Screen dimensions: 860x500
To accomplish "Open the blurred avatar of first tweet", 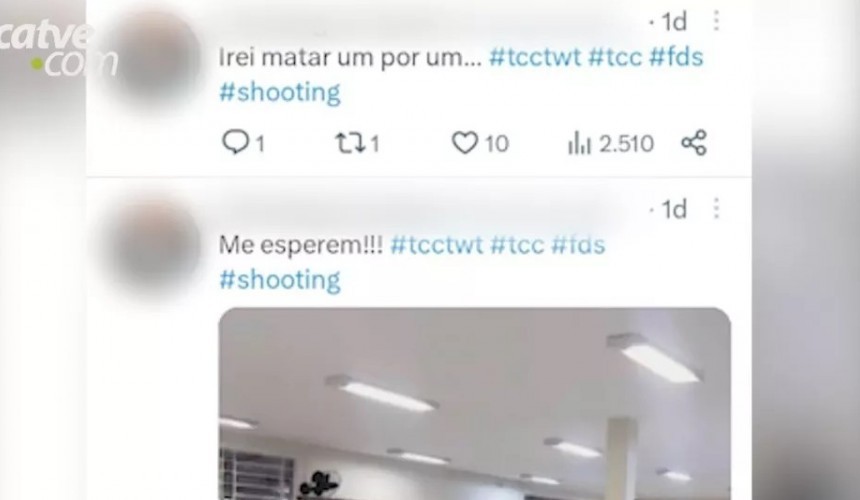I will click(155, 55).
